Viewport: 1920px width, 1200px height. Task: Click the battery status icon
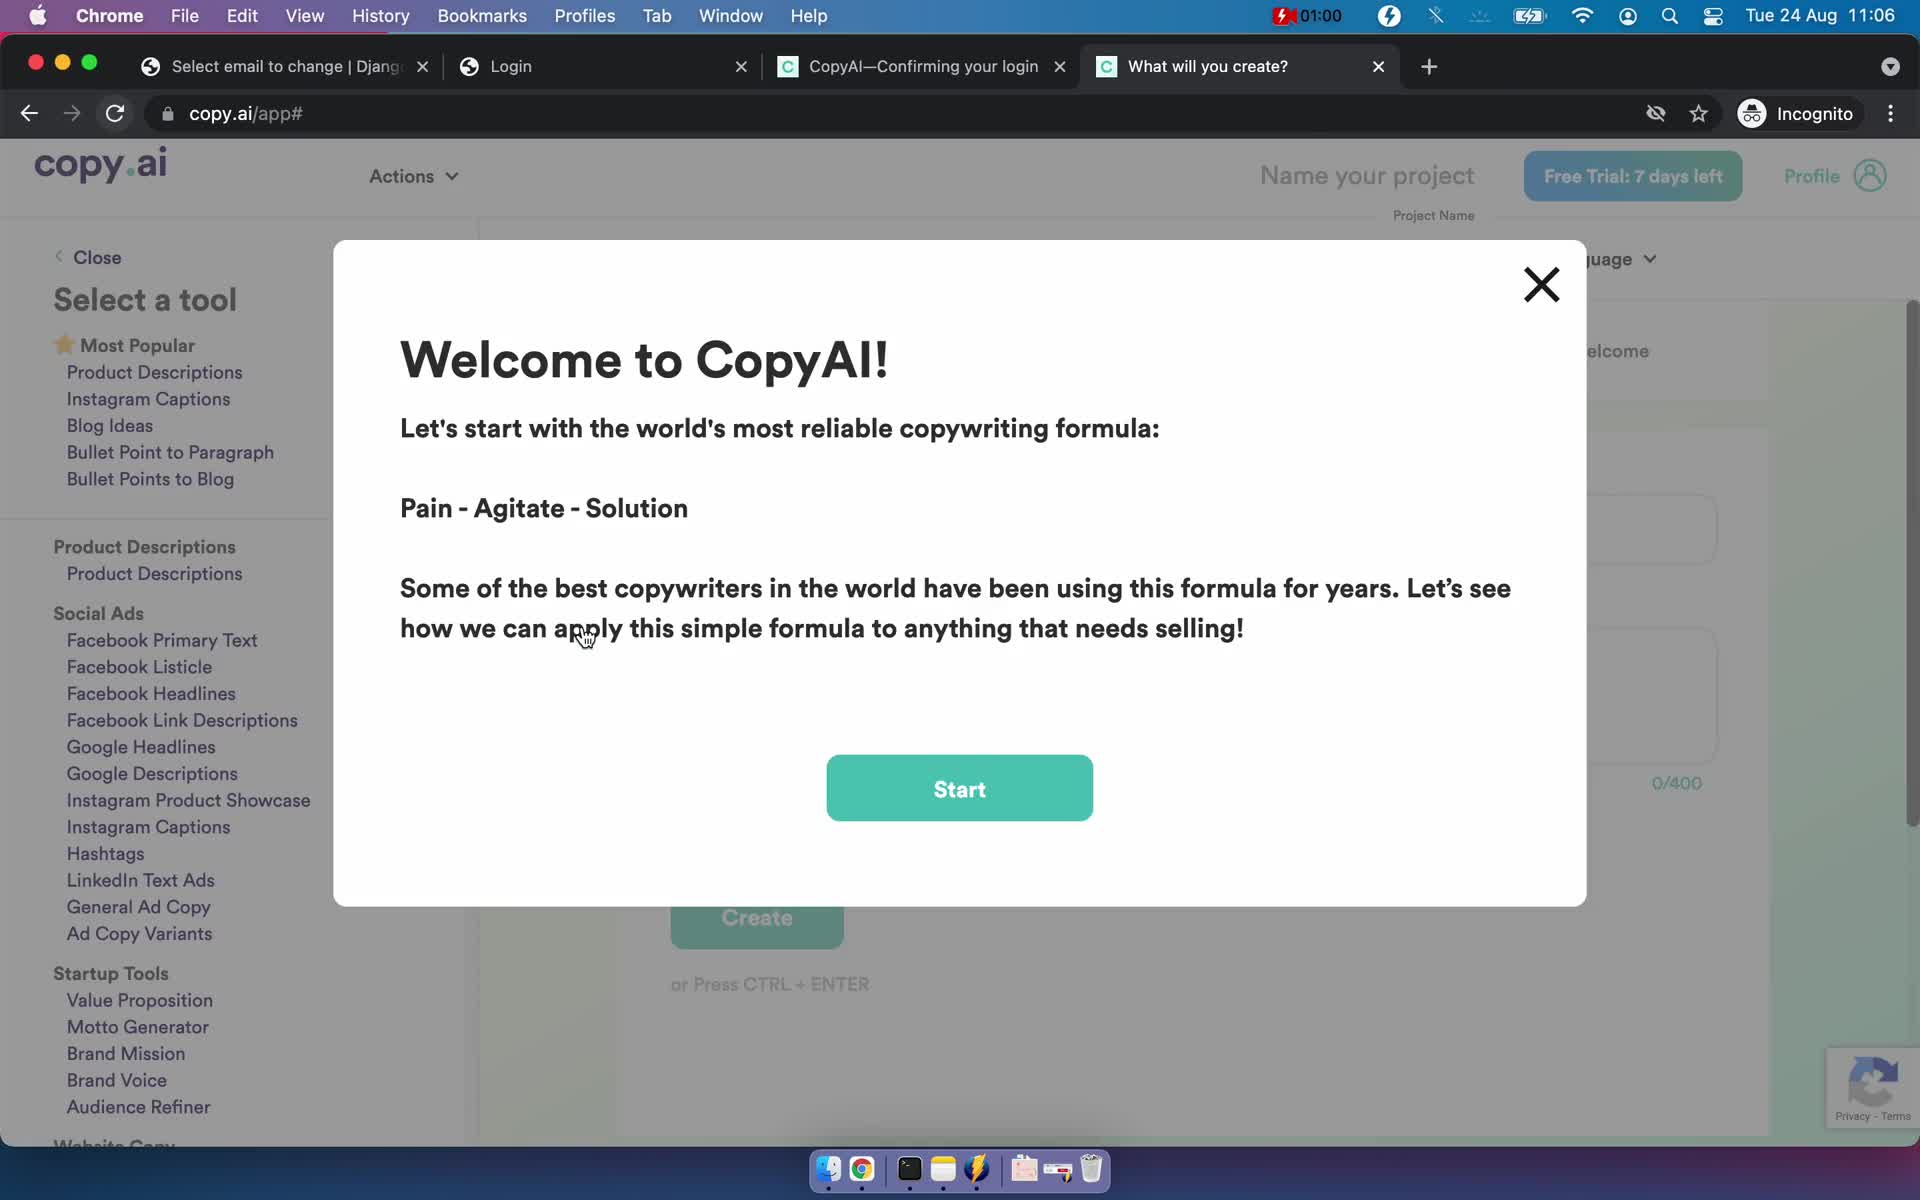[1530, 15]
